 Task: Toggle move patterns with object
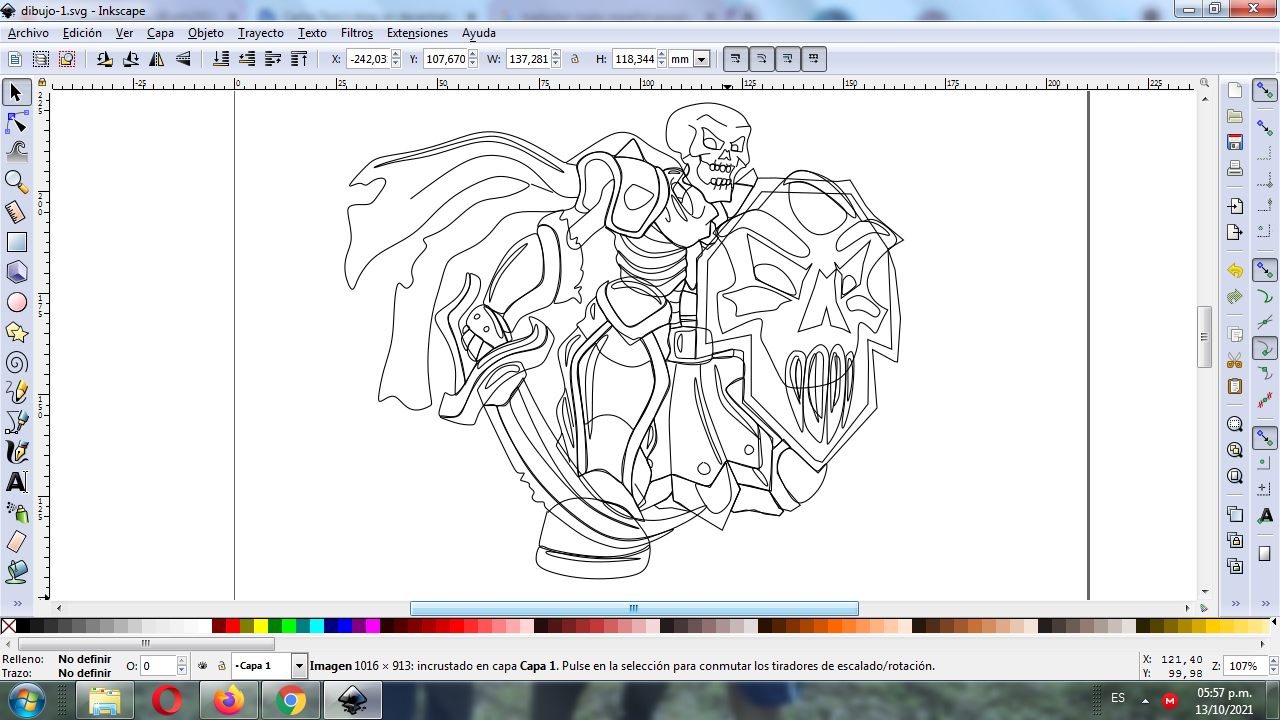coord(814,59)
